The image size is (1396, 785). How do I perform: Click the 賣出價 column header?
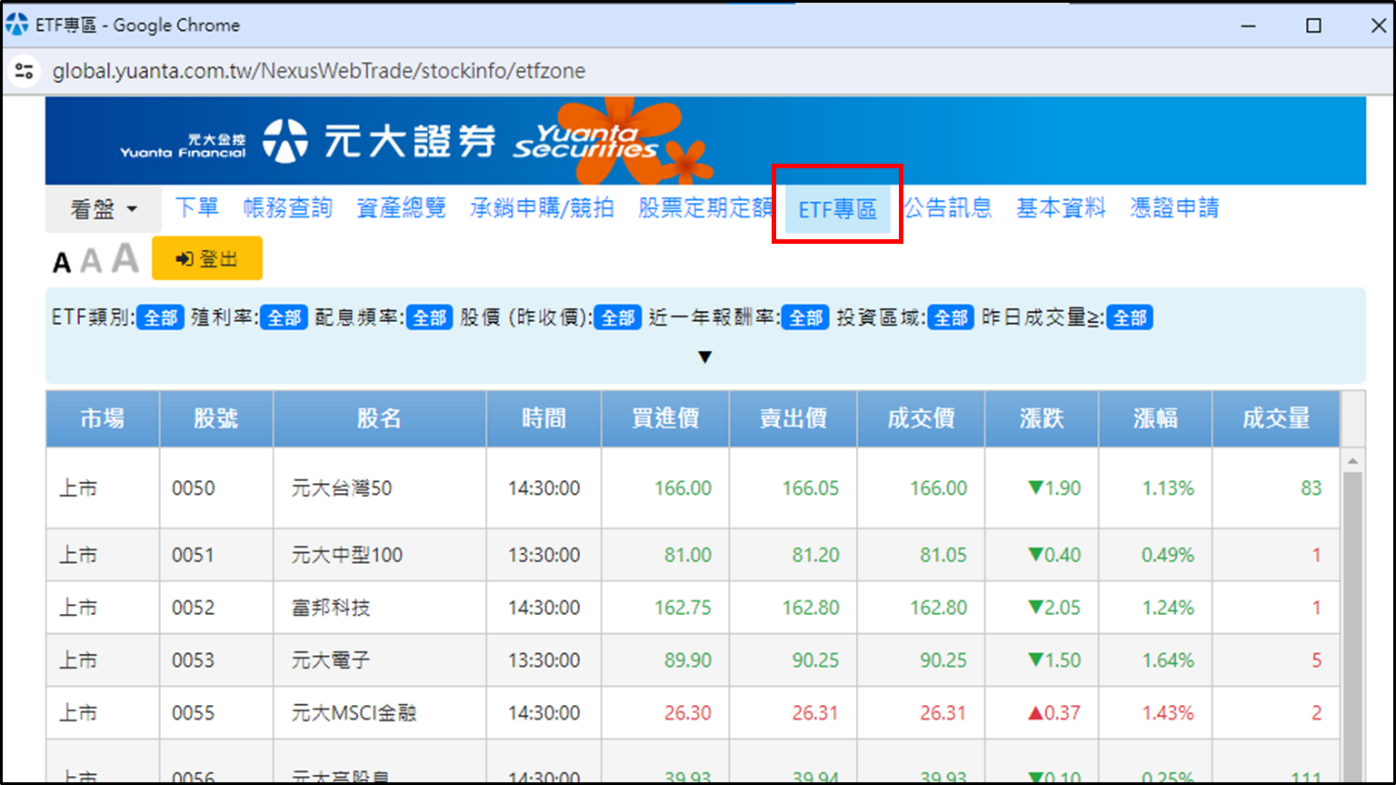(793, 419)
